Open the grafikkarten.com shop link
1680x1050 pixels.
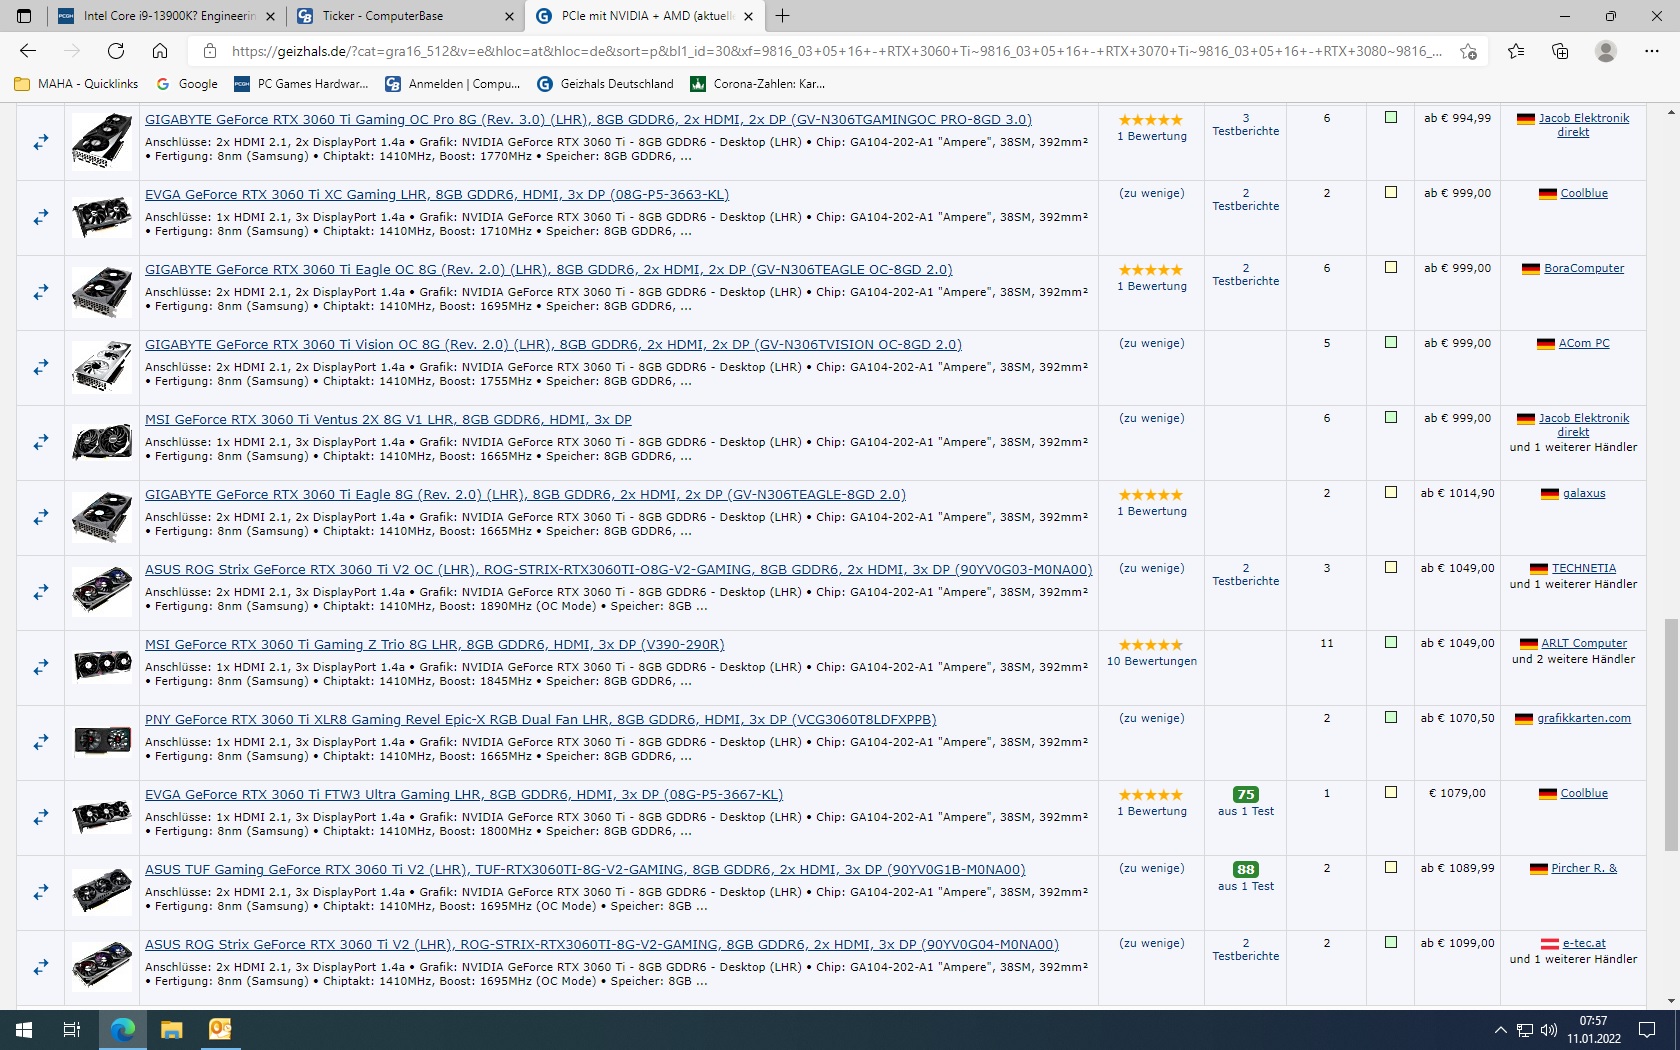1584,719
